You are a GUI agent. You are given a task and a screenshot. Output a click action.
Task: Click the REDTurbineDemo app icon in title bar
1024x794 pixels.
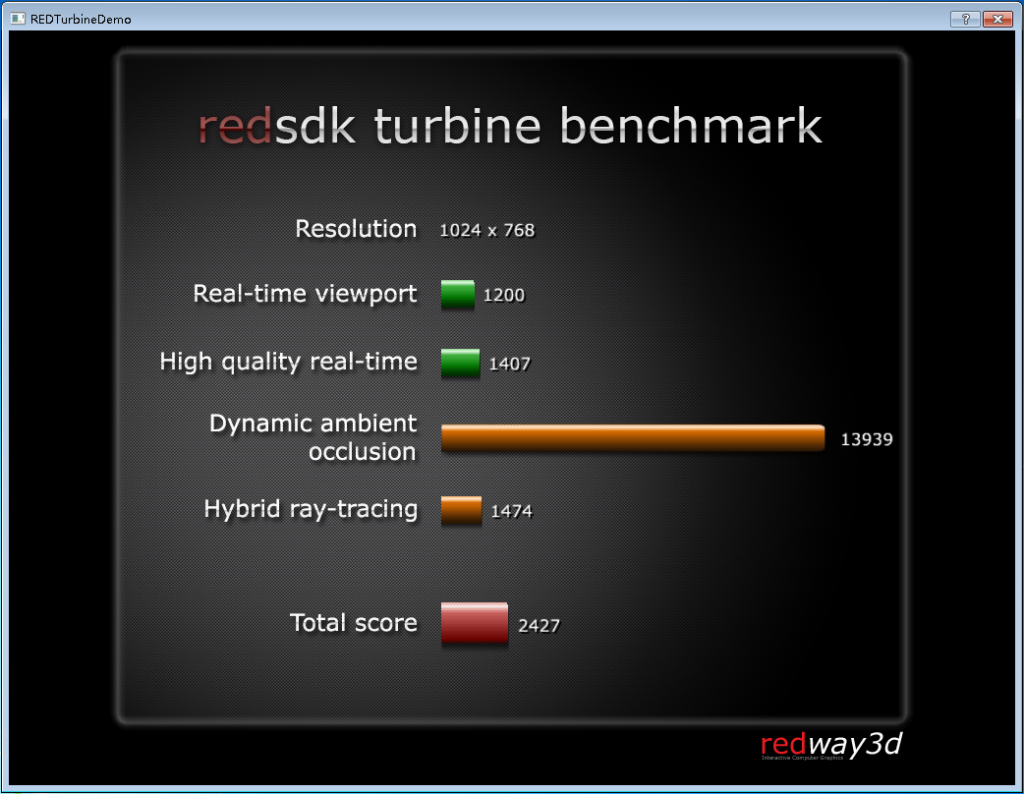point(17,19)
